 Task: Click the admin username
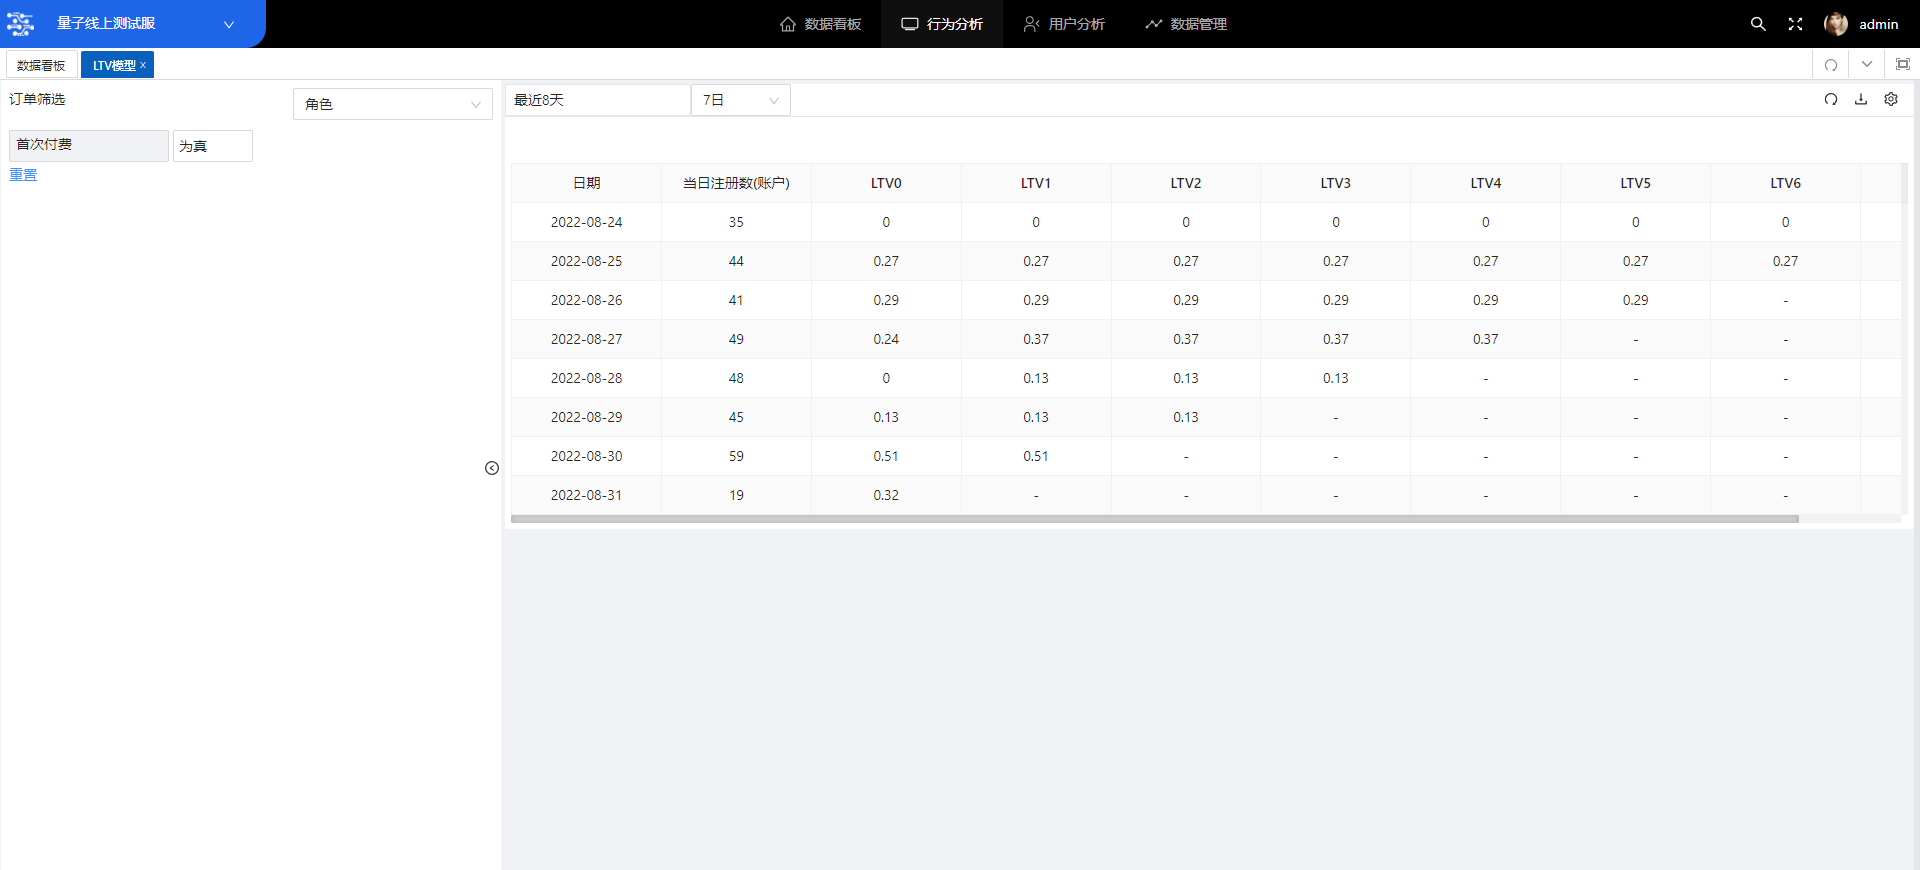click(x=1878, y=24)
